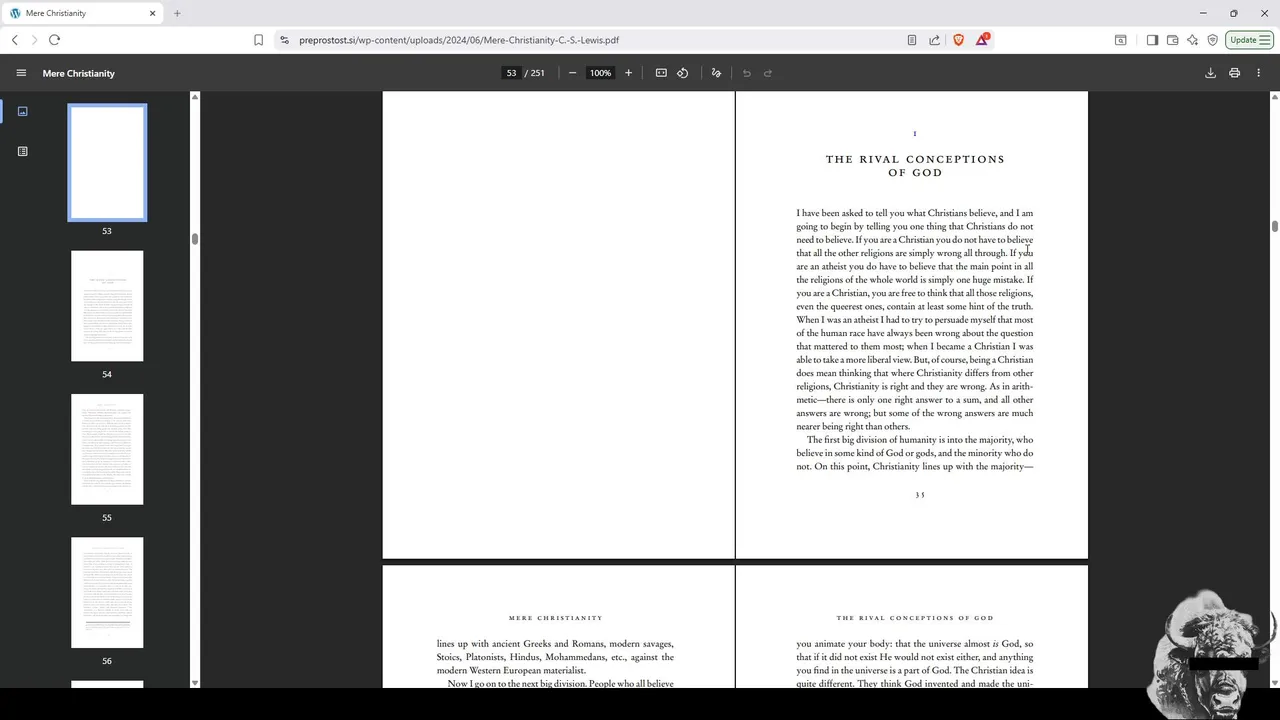
Task: Click the undo annotation icon
Action: pyautogui.click(x=746, y=73)
